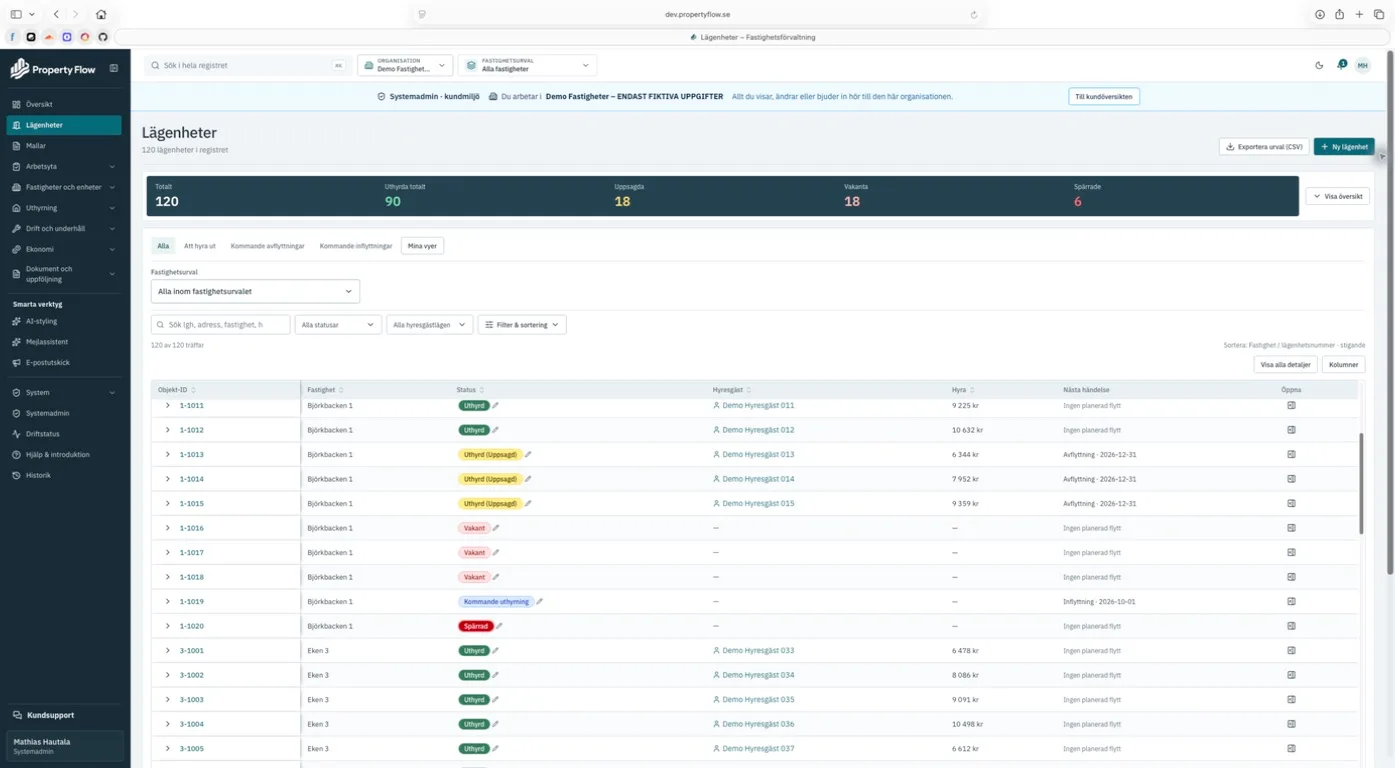The height and width of the screenshot is (768, 1395).
Task: Sort by the Status column sort icon
Action: (x=482, y=390)
